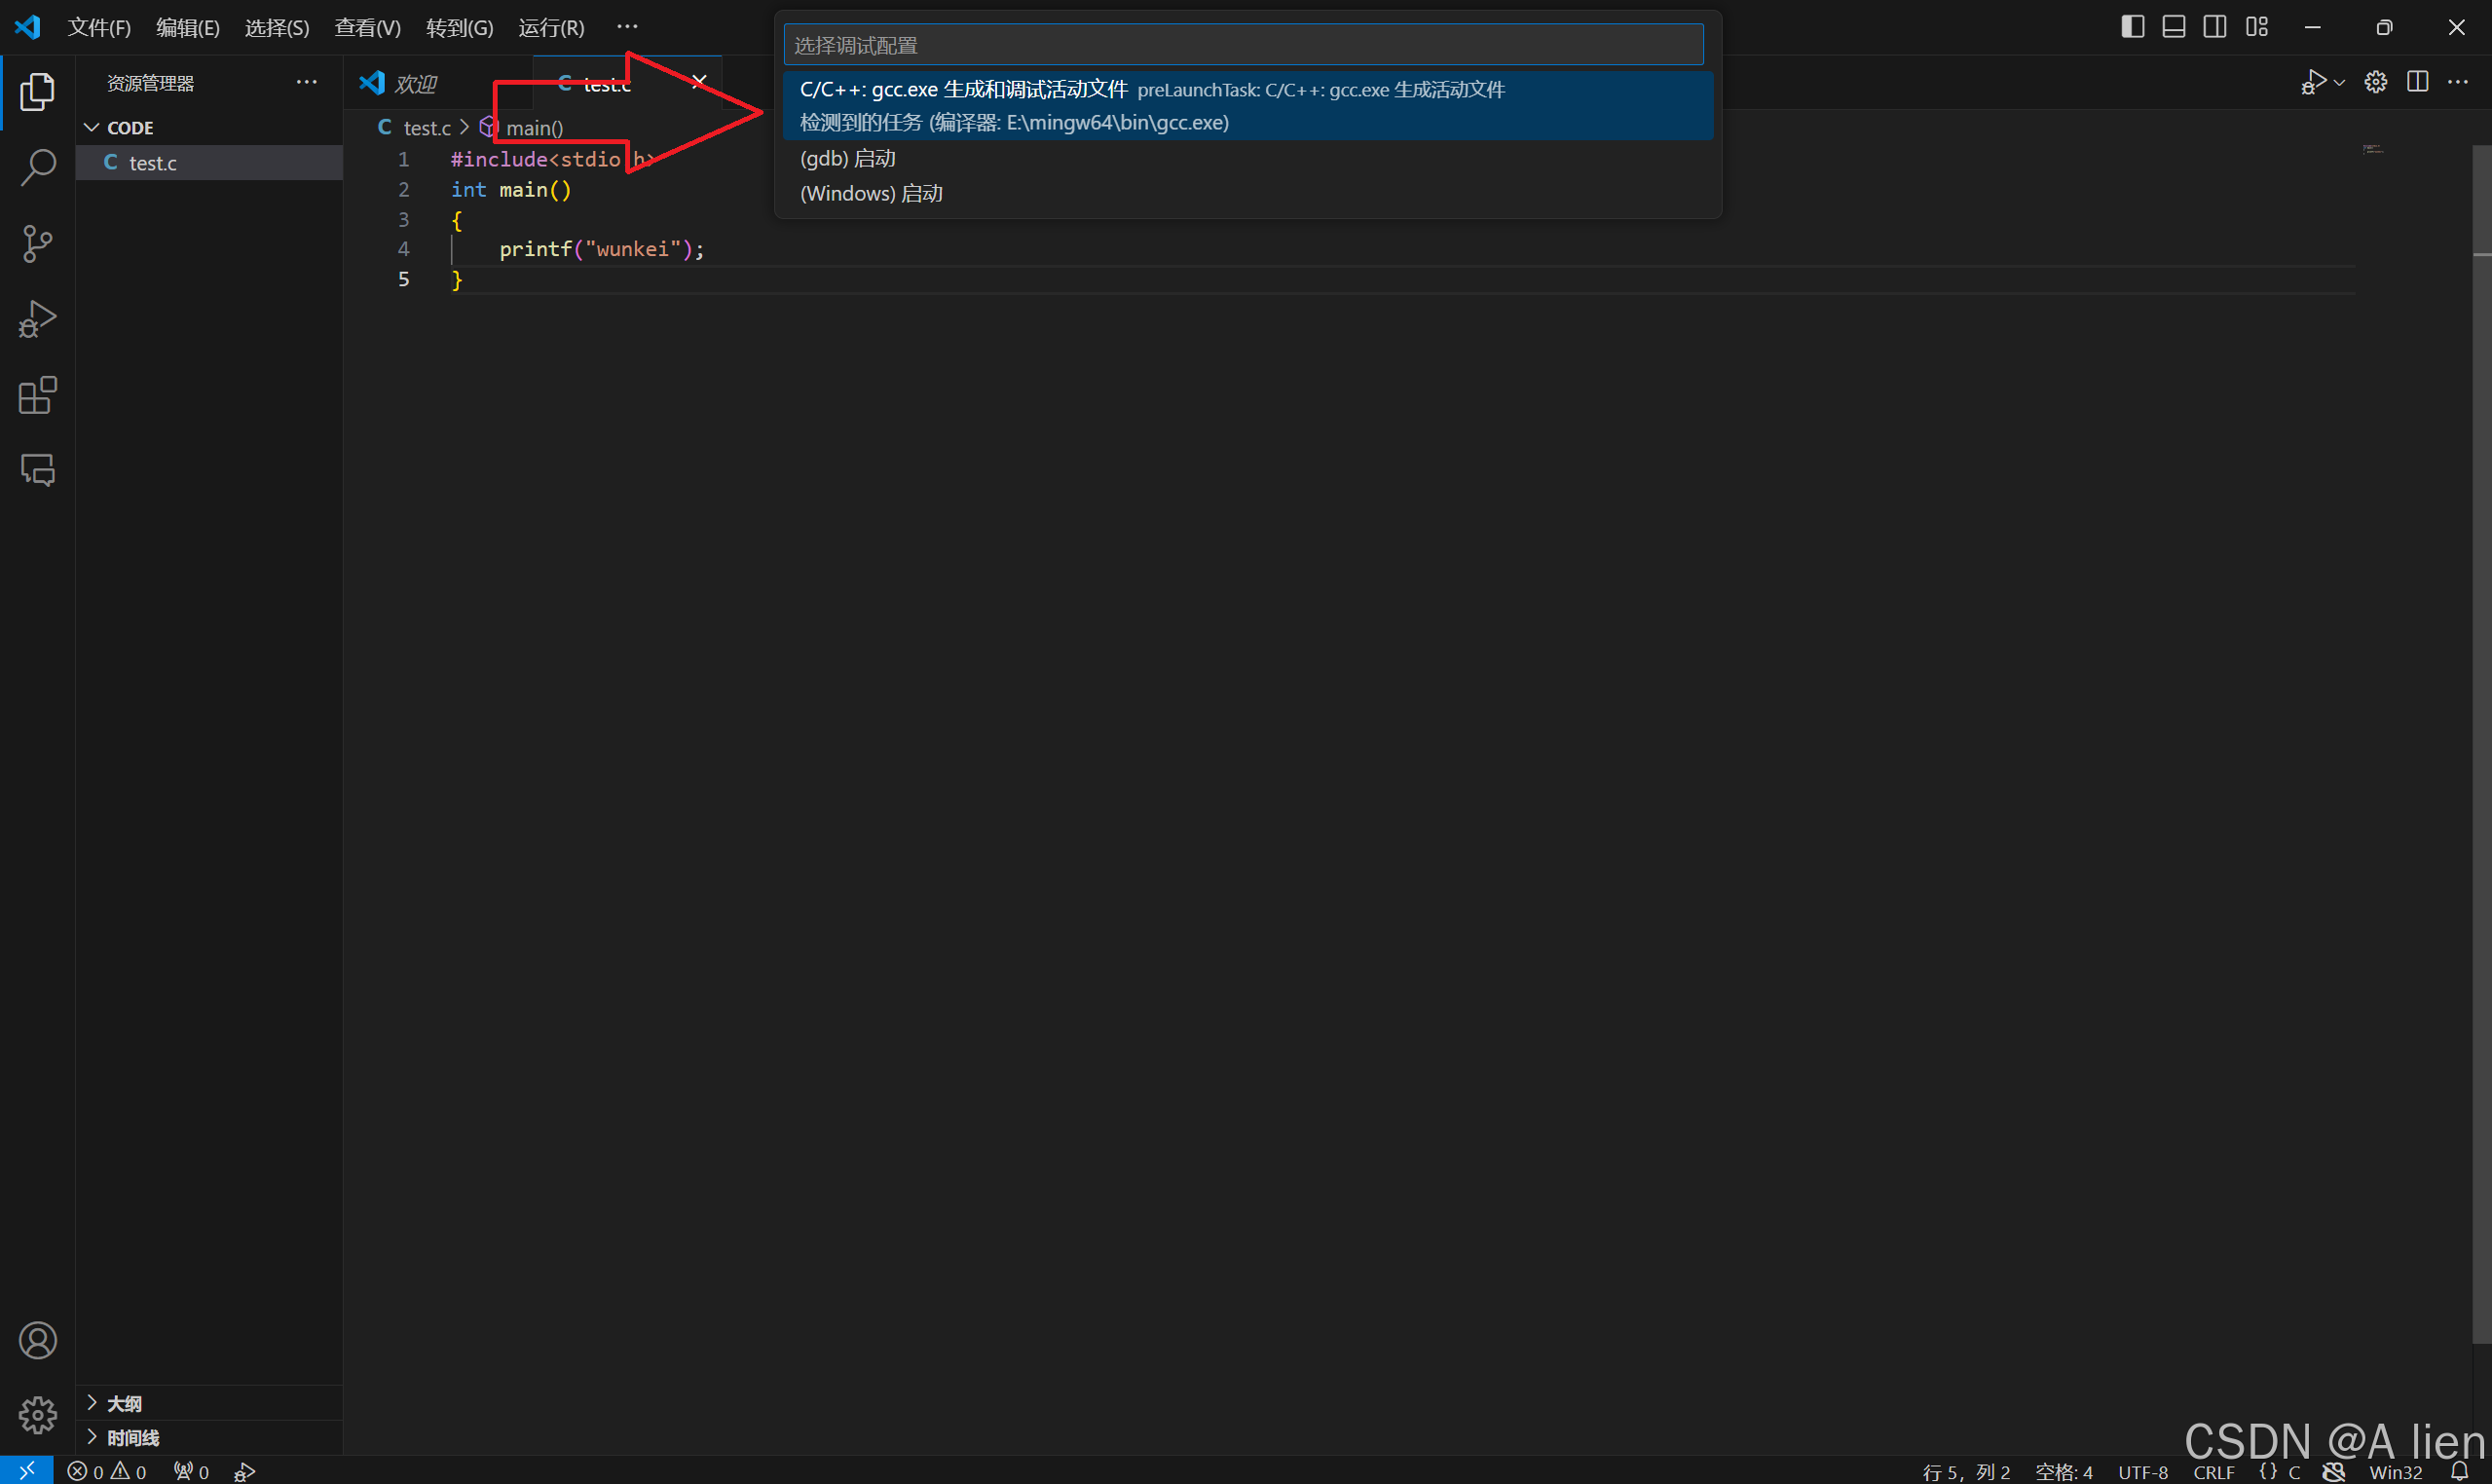Collapse the CODE folder section
Image resolution: width=2492 pixels, height=1484 pixels.
coord(92,127)
